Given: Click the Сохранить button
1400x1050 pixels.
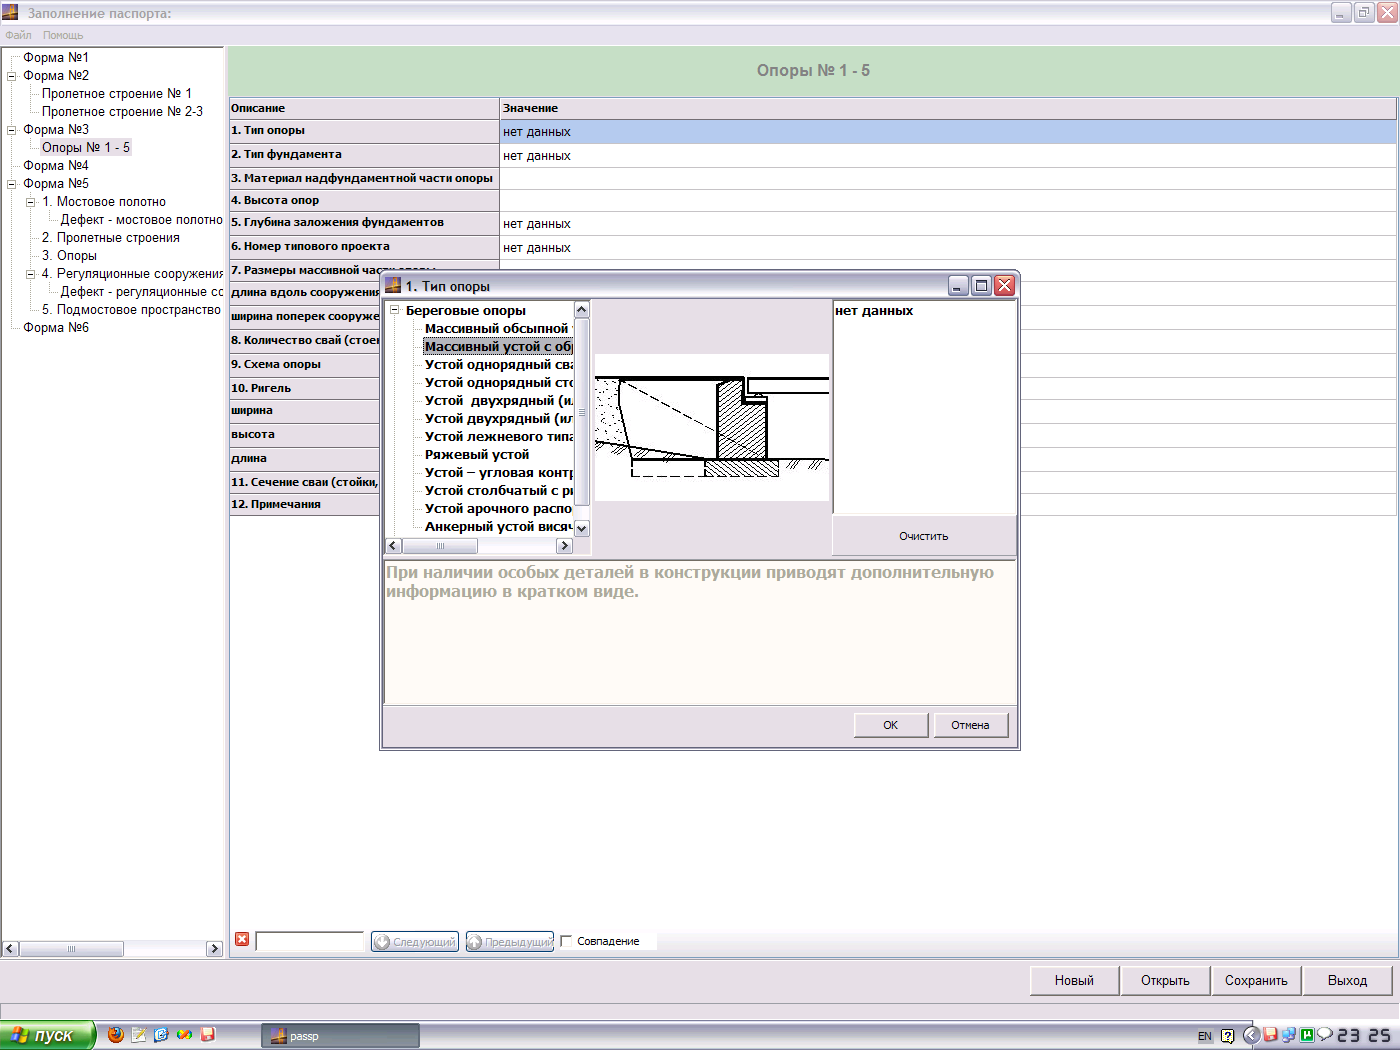Looking at the screenshot, I should coord(1256,980).
